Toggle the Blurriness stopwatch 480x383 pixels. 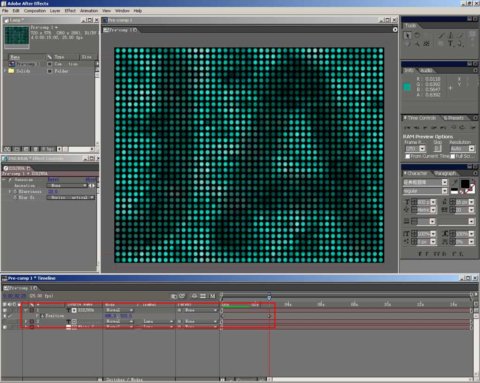click(15, 192)
